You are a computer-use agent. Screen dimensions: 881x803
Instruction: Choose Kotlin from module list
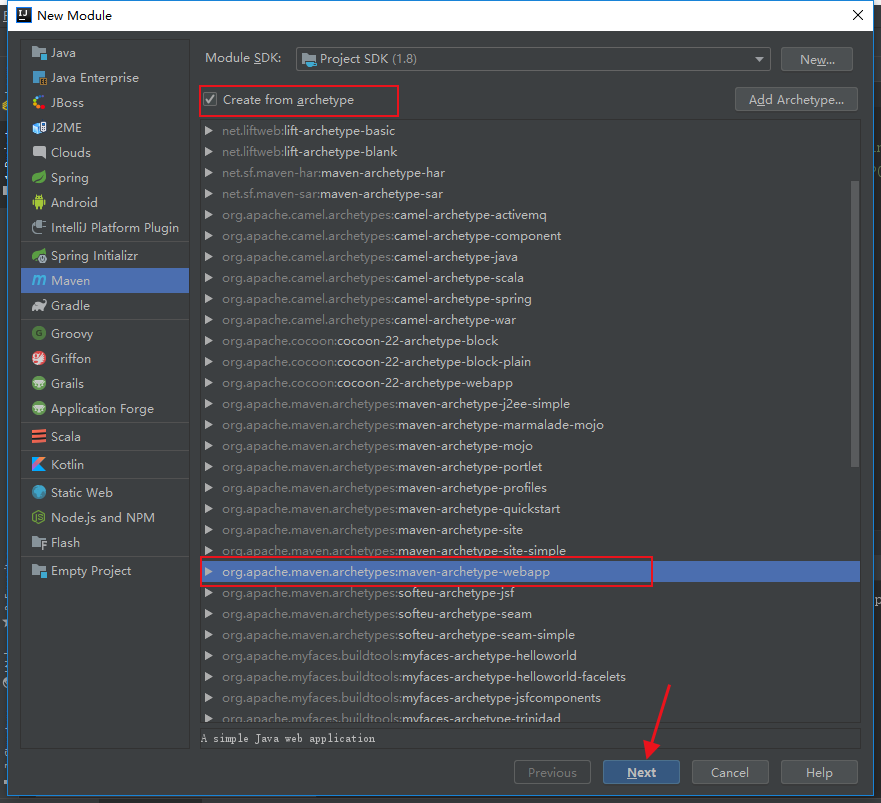[x=105, y=465]
